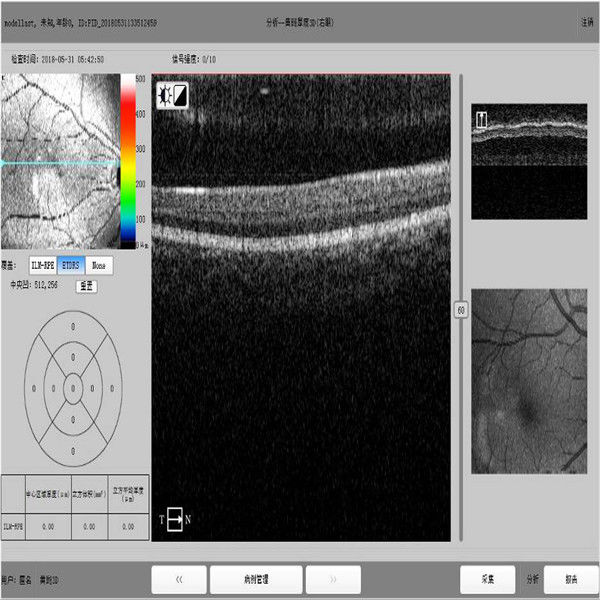
Task: Click the brightness sun icon on B-scan
Action: [x=166, y=95]
